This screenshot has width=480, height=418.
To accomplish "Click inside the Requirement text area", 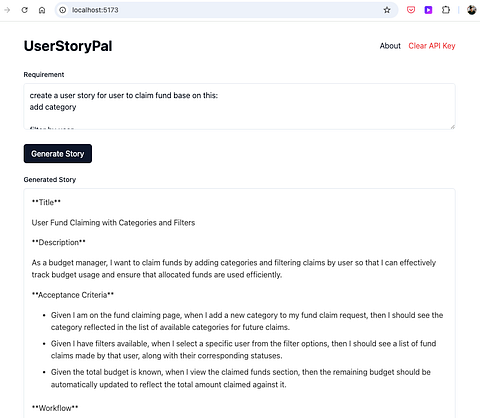I will [239, 106].
